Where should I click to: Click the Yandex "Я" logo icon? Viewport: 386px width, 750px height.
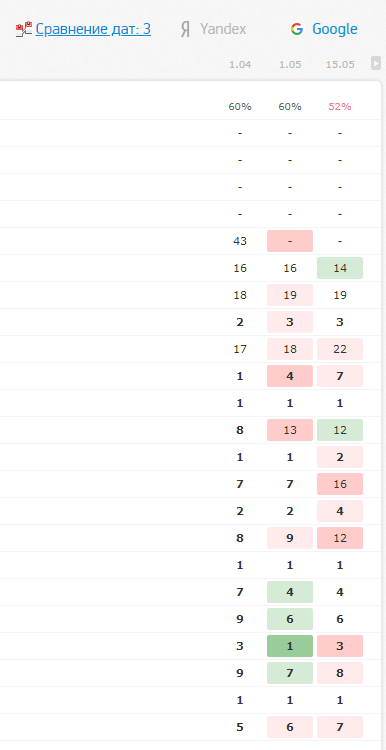(x=185, y=30)
